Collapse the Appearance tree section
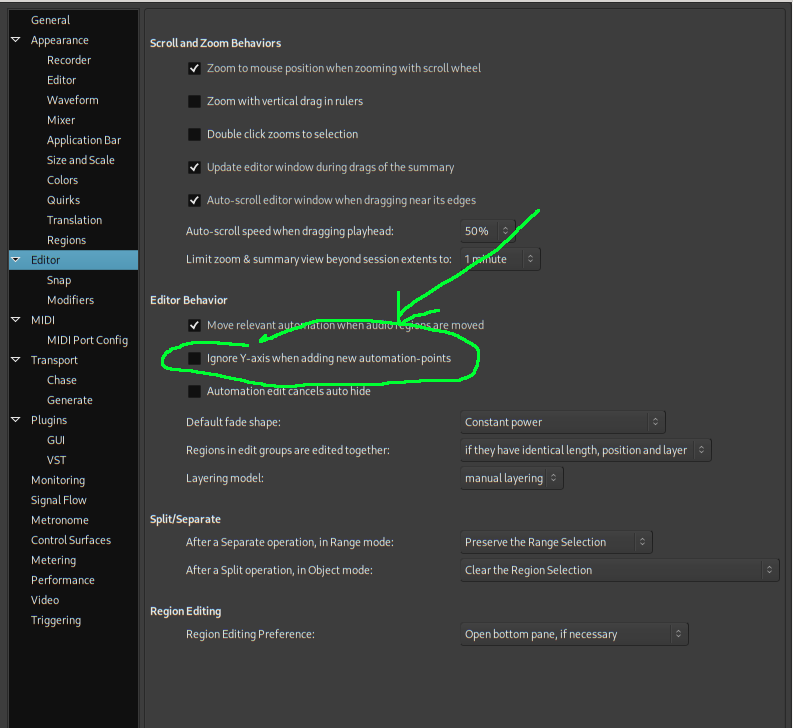Image resolution: width=793 pixels, height=728 pixels. click(x=16, y=40)
